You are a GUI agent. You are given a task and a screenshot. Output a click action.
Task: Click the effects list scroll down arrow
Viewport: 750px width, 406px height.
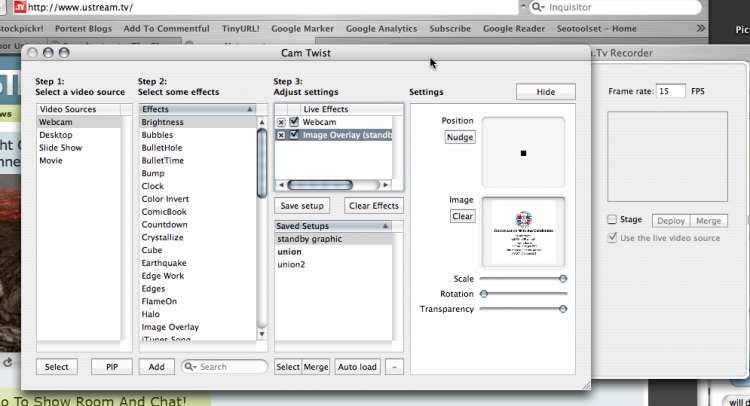pyautogui.click(x=262, y=334)
